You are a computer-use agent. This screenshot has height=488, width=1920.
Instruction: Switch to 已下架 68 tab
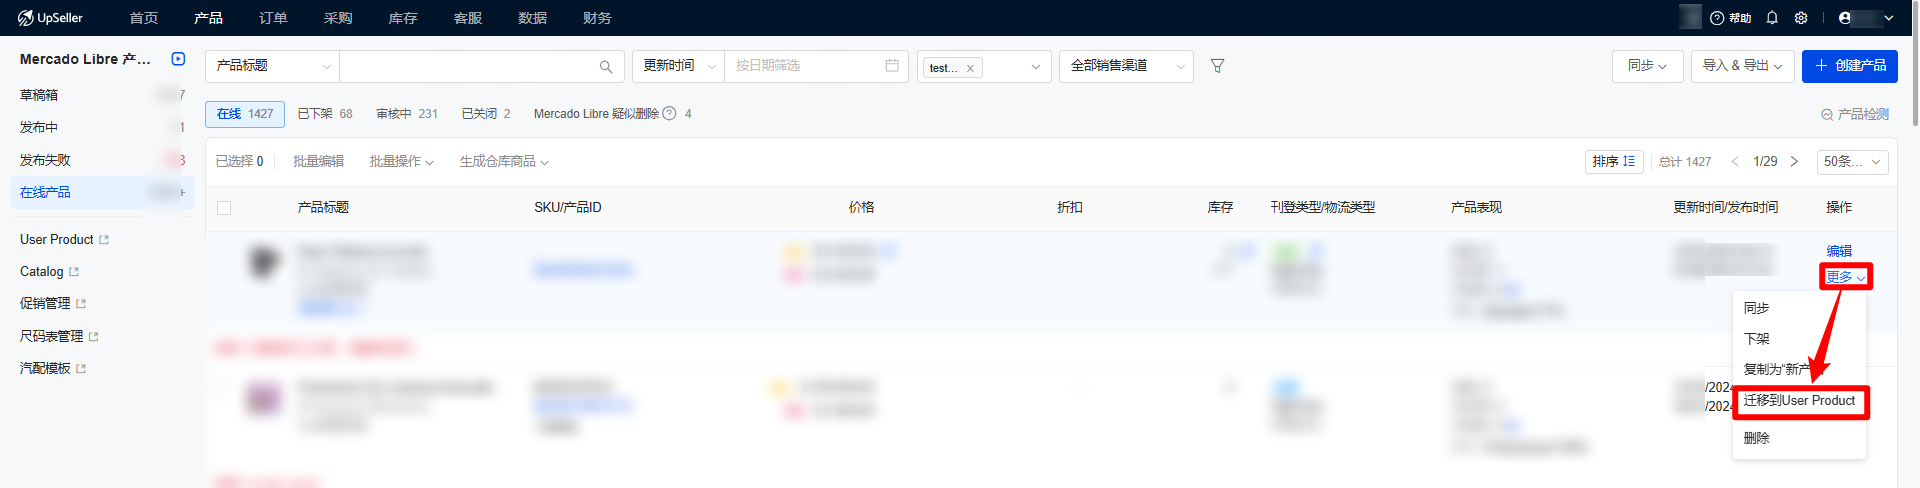[x=325, y=114]
